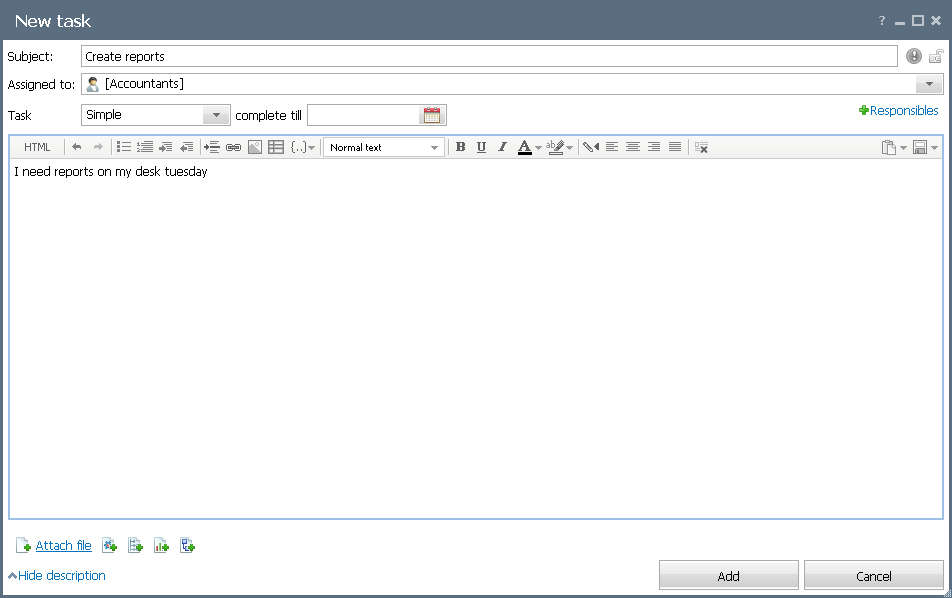Open the curly-braces insert menu
Viewport: 952px width, 598px height.
[303, 147]
